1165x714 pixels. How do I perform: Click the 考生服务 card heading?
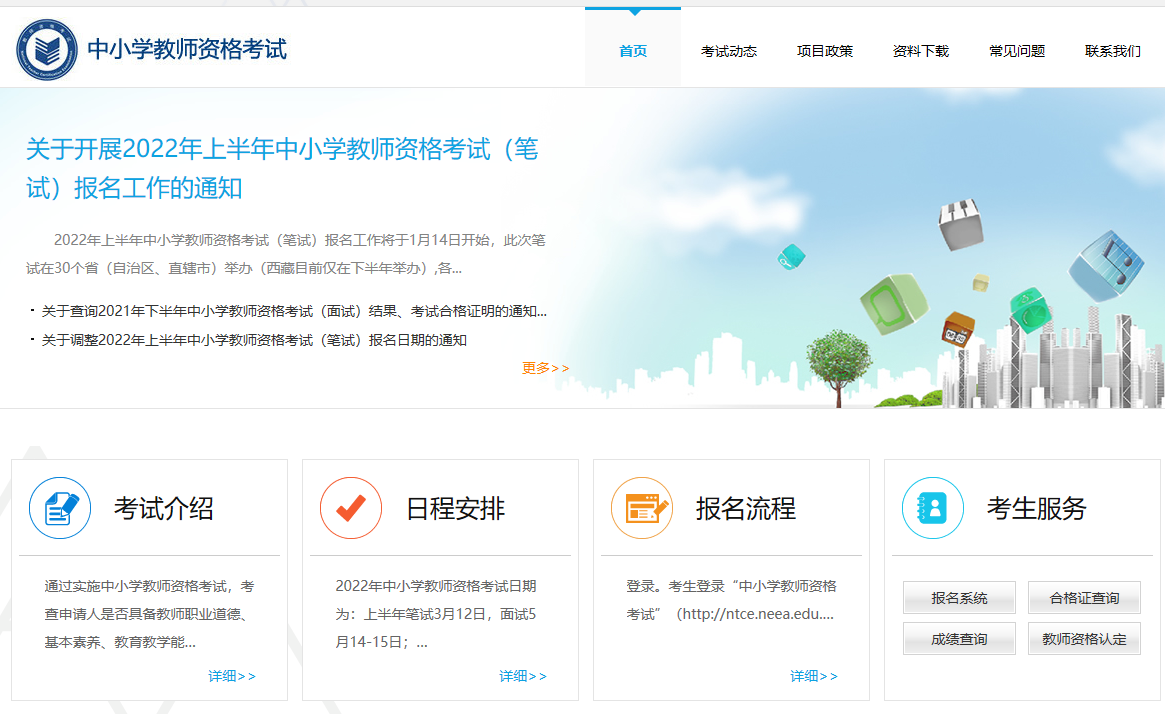coord(1036,509)
